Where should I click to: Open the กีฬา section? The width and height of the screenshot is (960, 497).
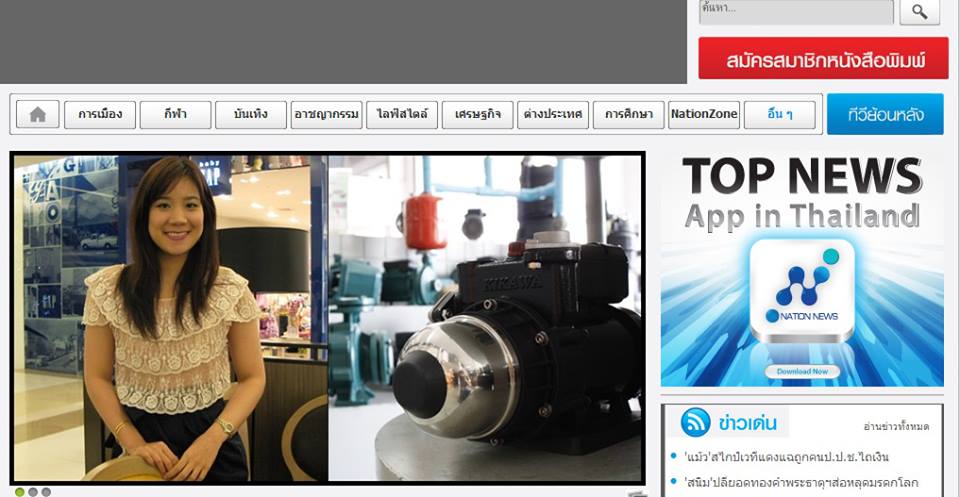tap(176, 114)
